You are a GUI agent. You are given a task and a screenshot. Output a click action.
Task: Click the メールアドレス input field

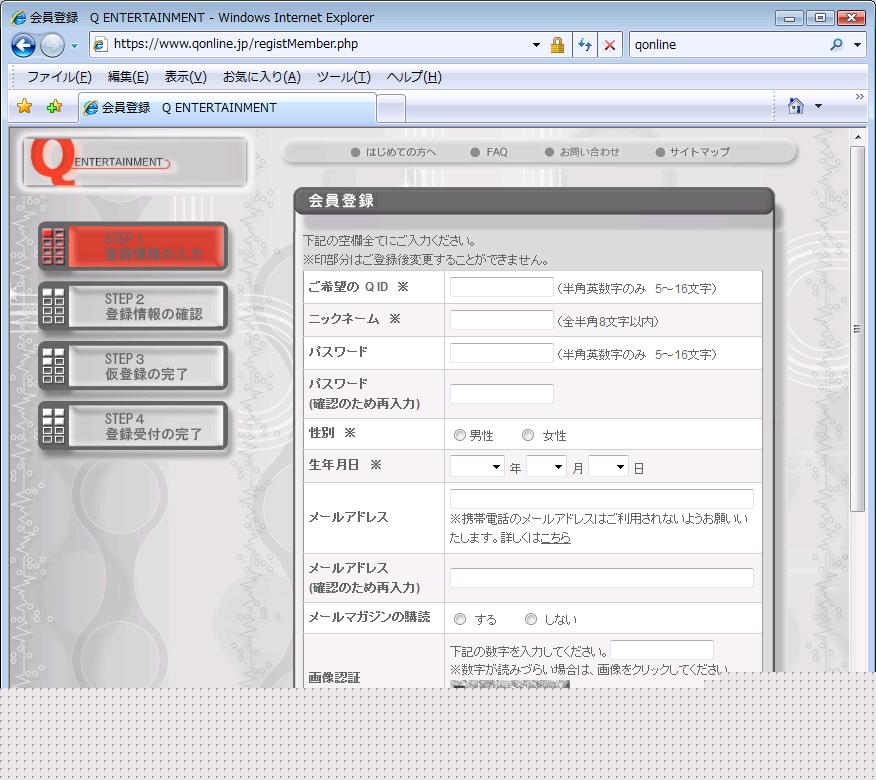[602, 498]
